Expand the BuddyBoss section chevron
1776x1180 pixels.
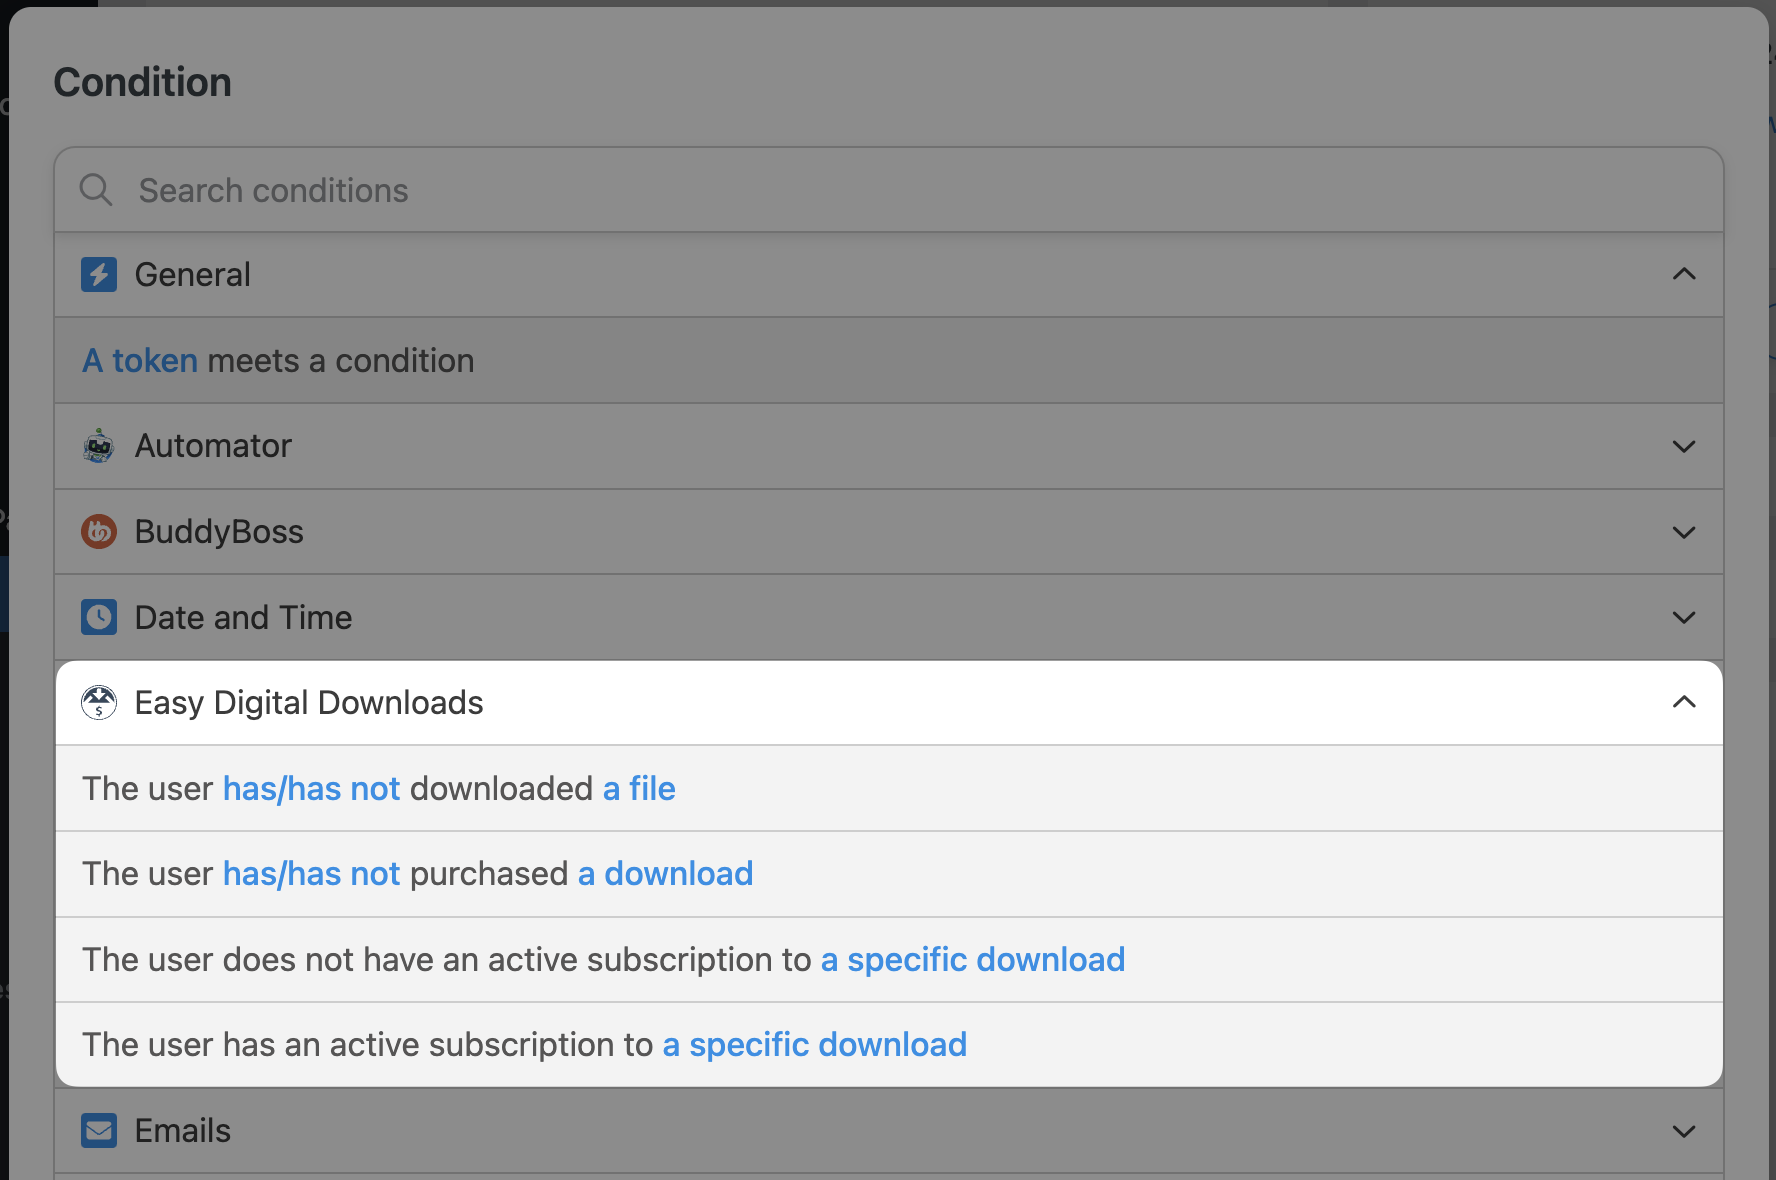(1684, 532)
